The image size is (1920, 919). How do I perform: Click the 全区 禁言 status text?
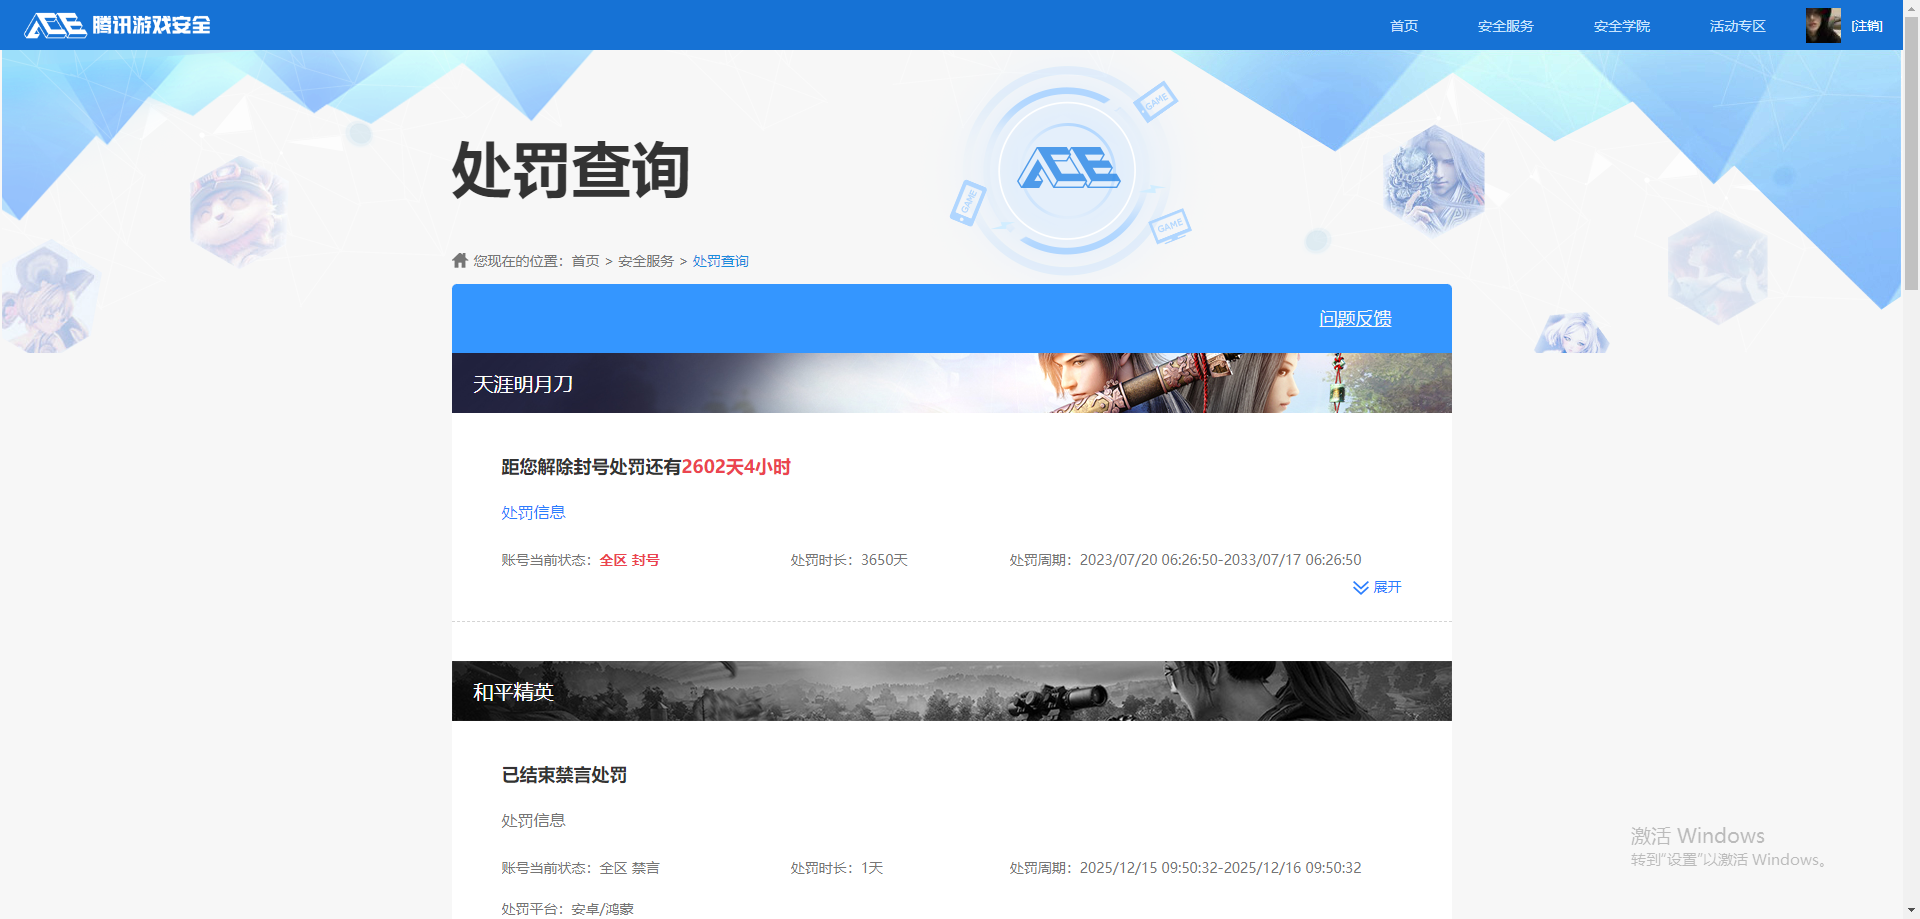(629, 868)
